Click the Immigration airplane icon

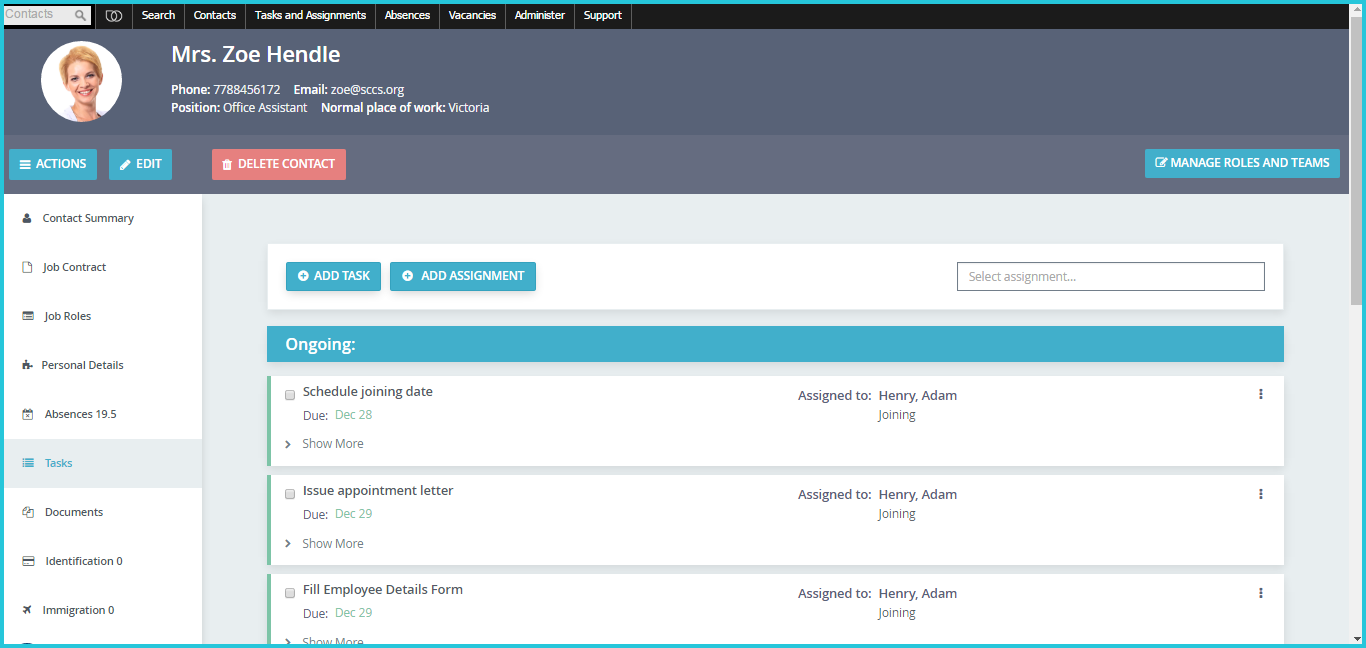point(27,610)
